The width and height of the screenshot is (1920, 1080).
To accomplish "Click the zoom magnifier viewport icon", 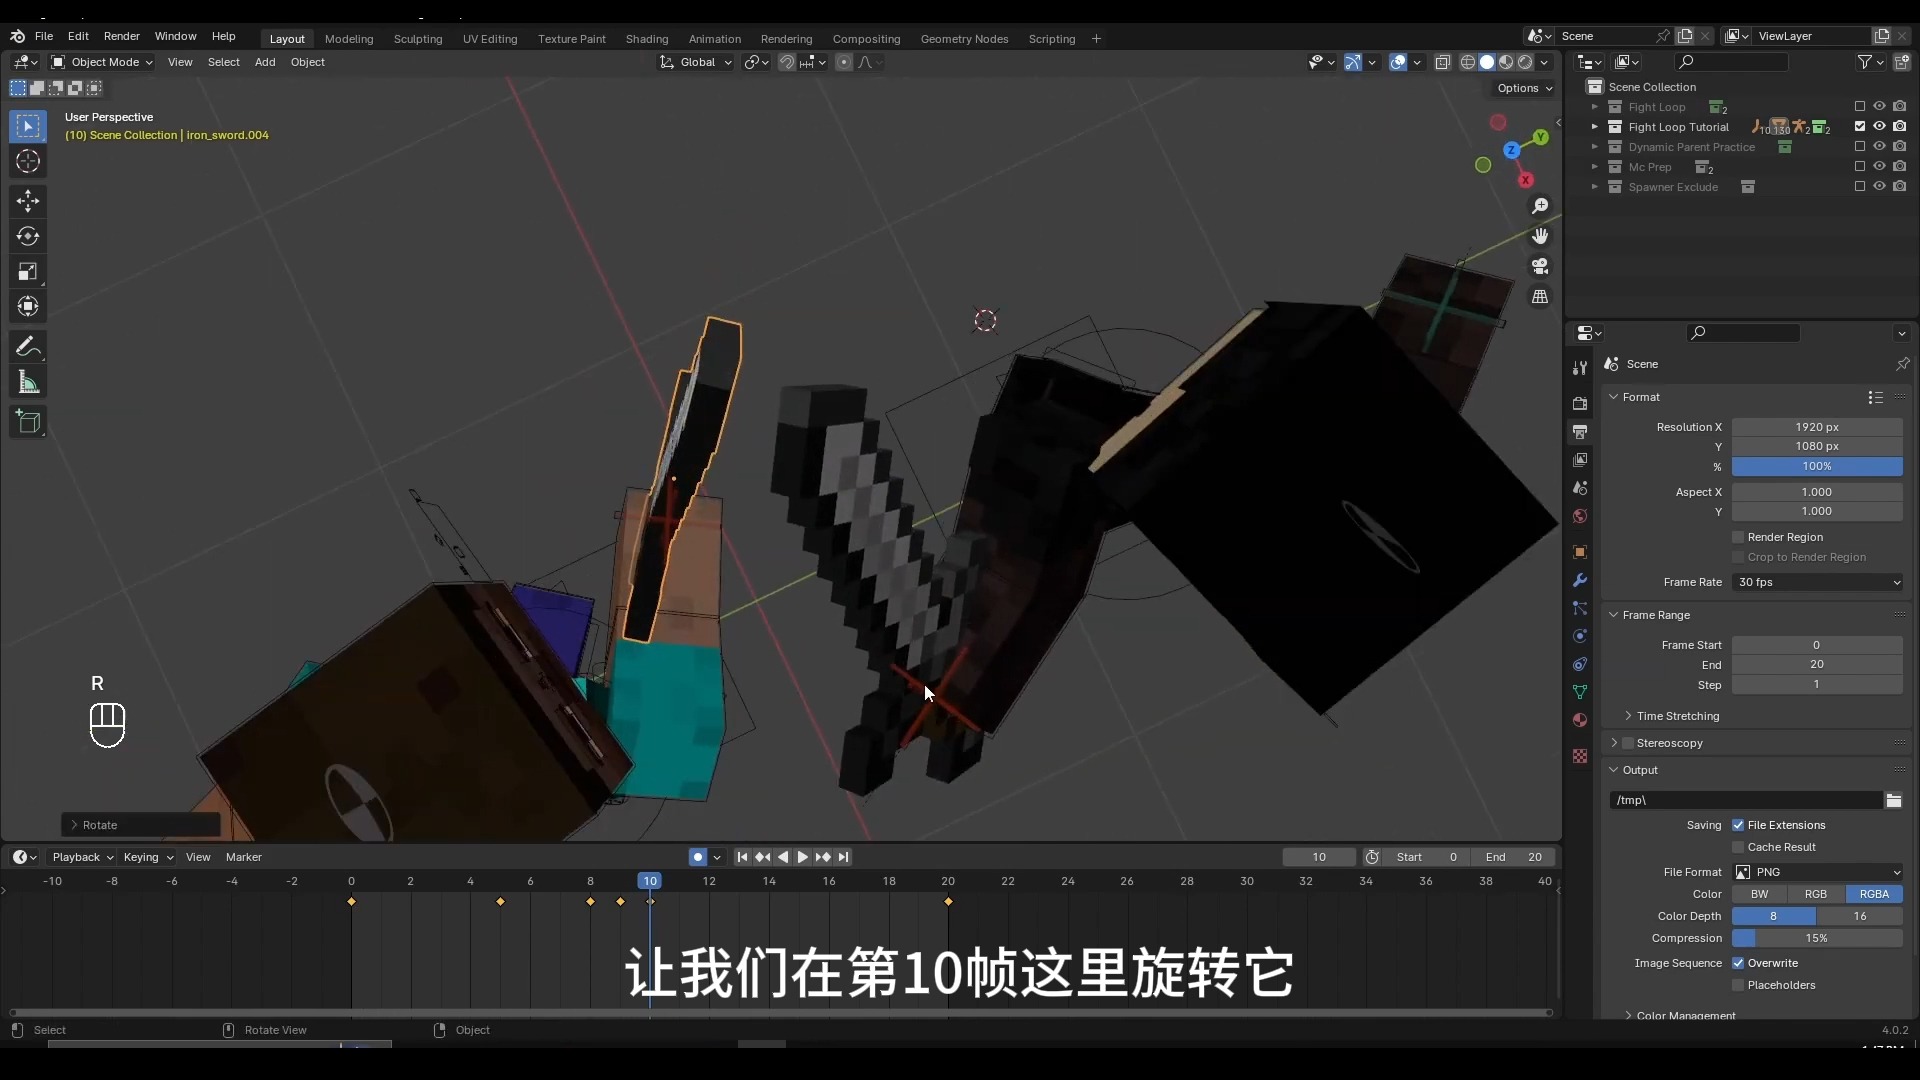I will pos(1540,206).
